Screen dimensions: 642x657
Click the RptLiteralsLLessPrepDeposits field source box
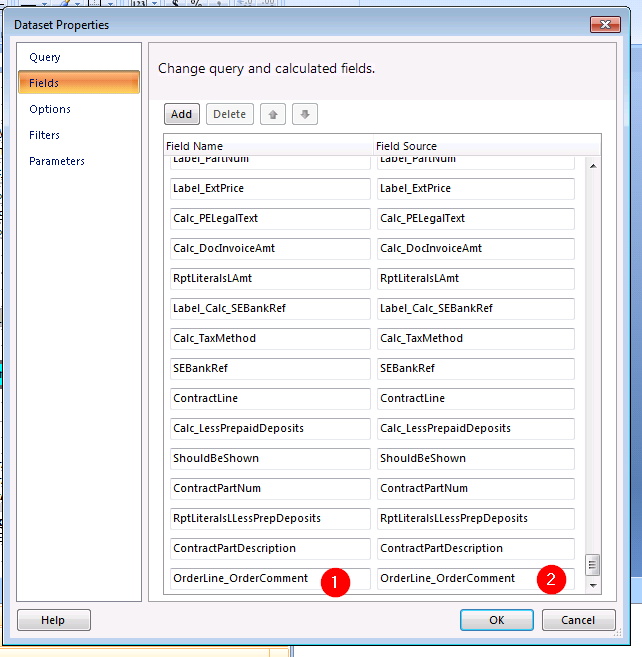476,519
